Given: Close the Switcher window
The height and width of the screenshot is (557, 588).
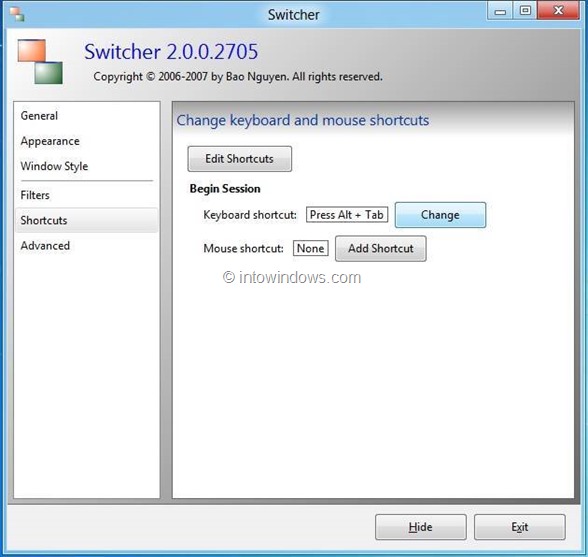Looking at the screenshot, I should click(558, 11).
